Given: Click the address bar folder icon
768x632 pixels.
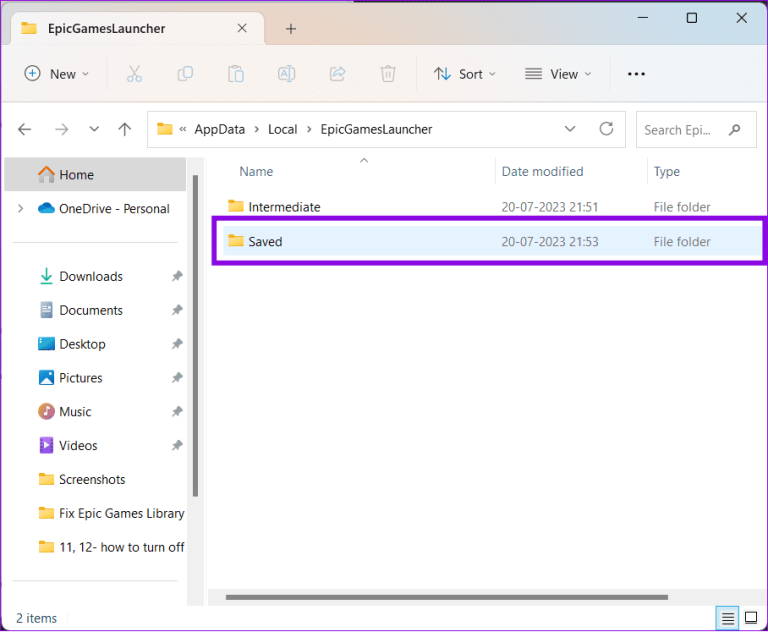Looking at the screenshot, I should tap(165, 129).
